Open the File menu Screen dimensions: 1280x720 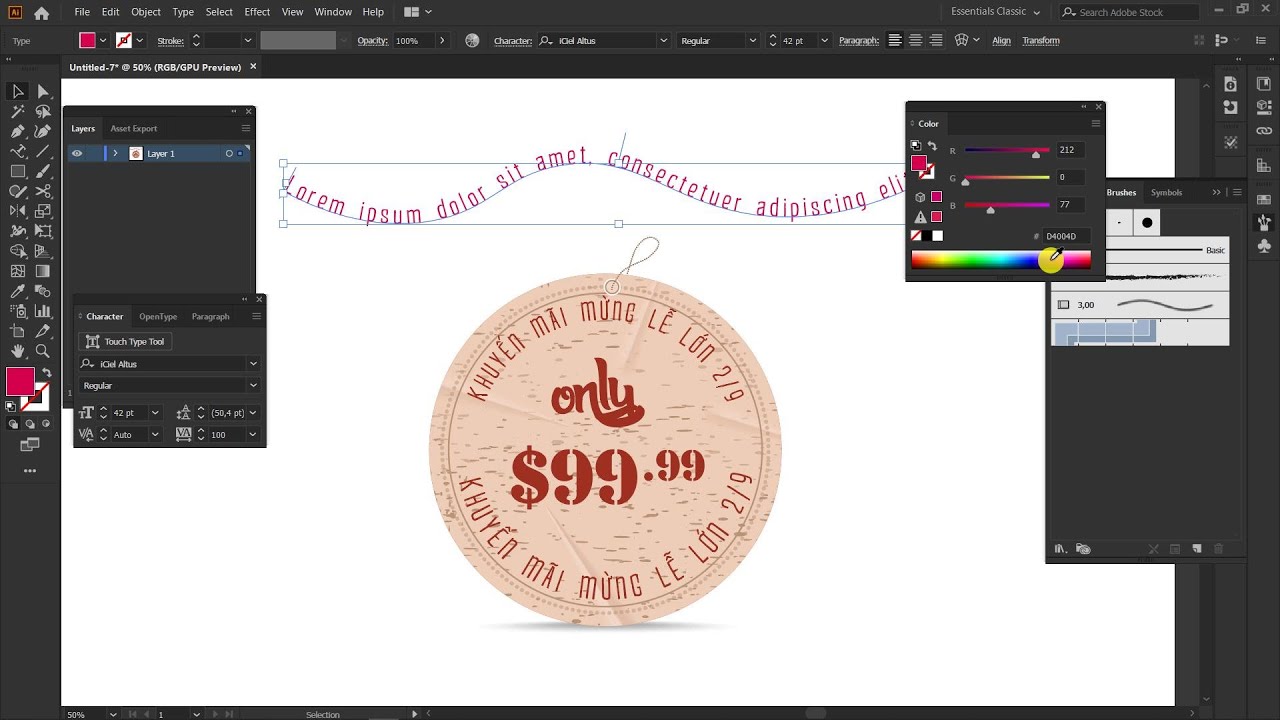pyautogui.click(x=82, y=12)
